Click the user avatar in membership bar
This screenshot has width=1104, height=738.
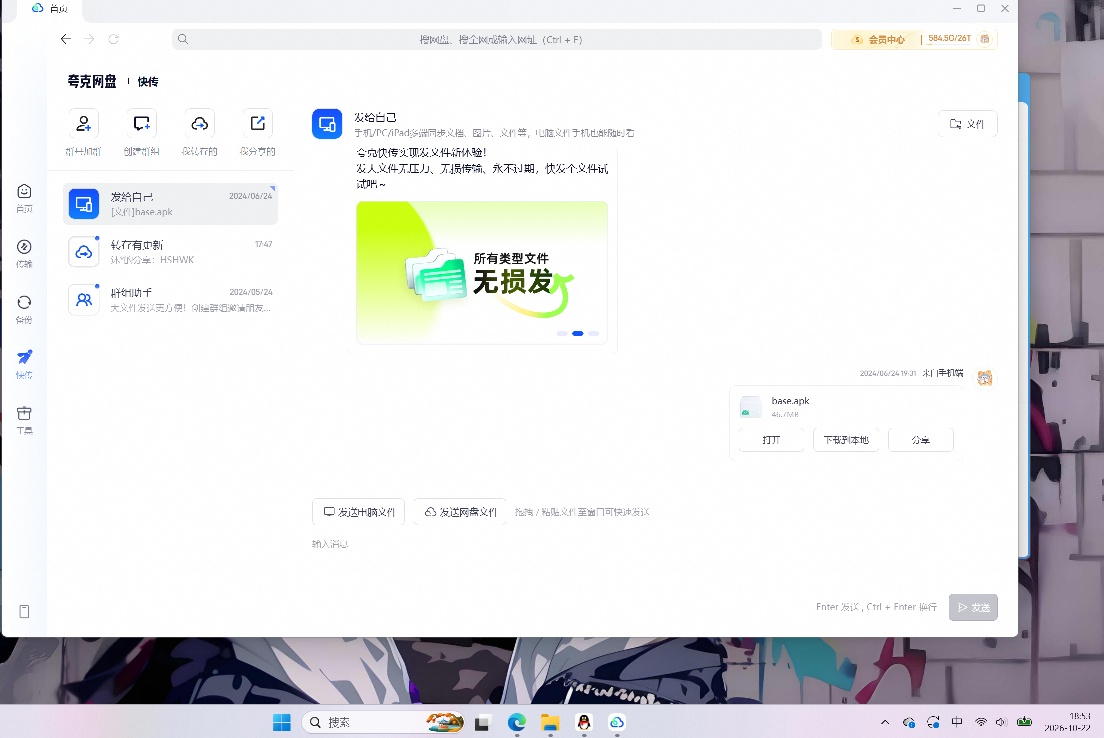tap(985, 39)
